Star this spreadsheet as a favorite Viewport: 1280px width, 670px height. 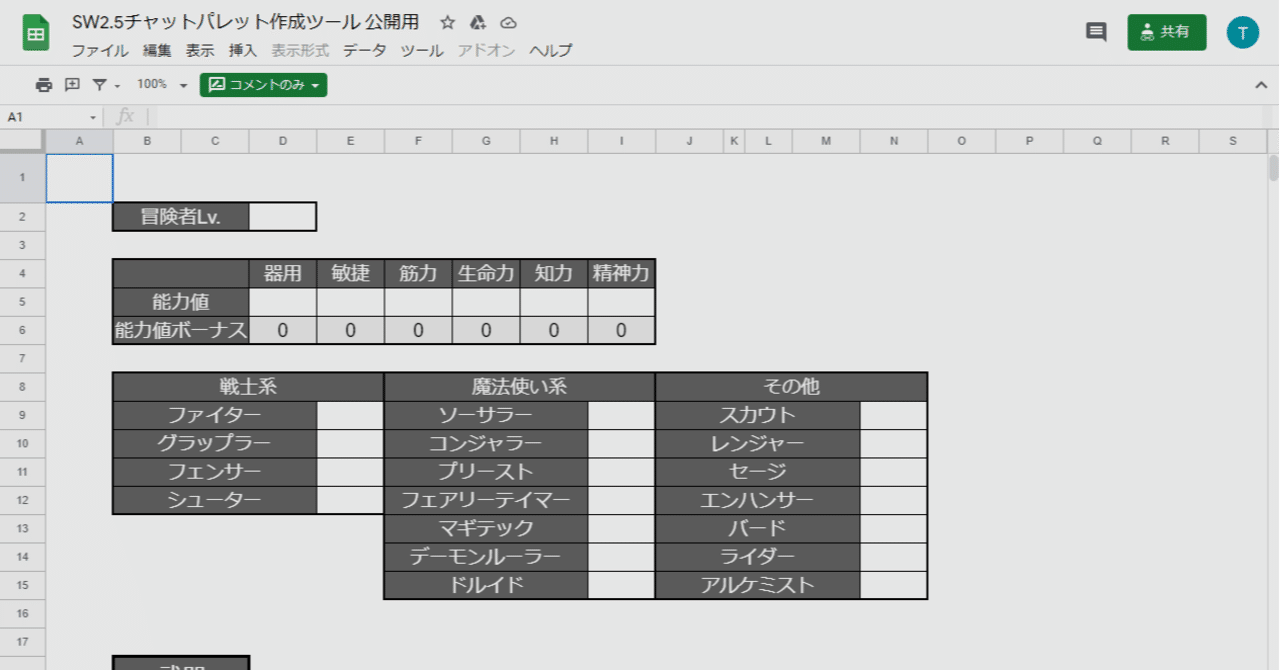[x=447, y=22]
